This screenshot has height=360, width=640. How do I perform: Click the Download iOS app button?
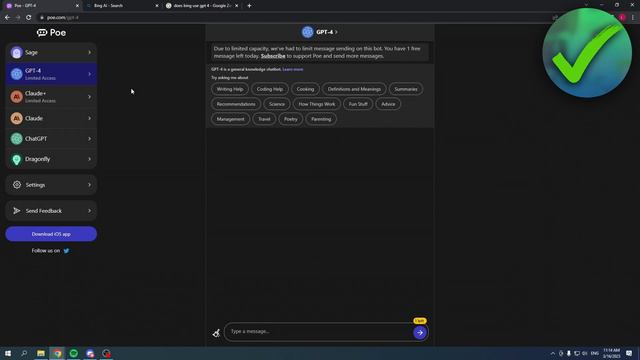(51, 234)
